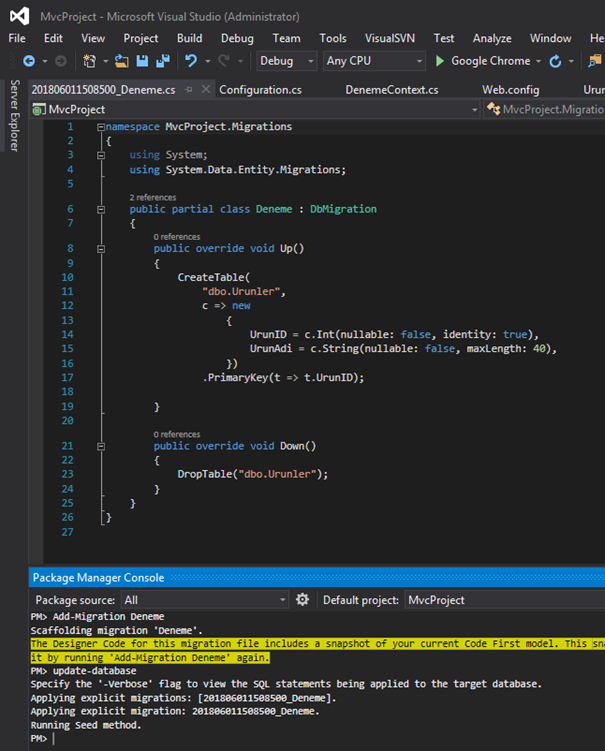Click line number 17 in the editor margin
Screen dimensions: 605x751
click(x=68, y=377)
